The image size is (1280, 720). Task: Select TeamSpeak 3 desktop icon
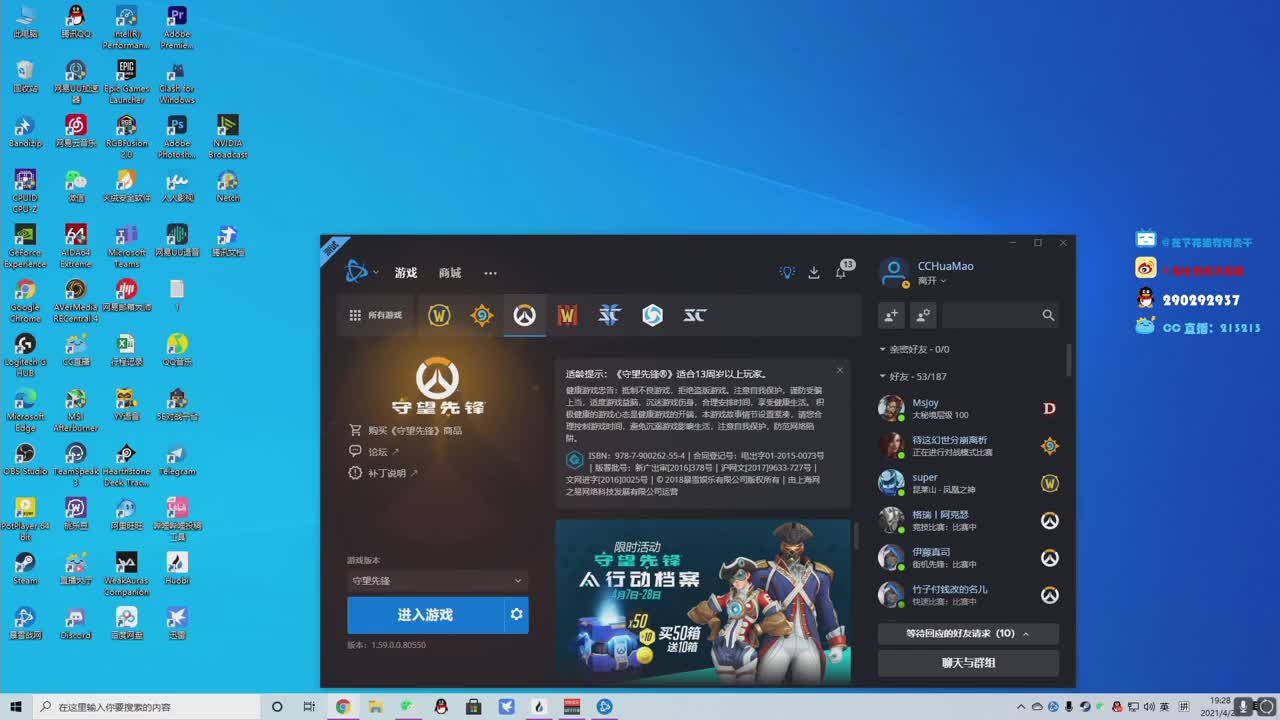[76, 465]
